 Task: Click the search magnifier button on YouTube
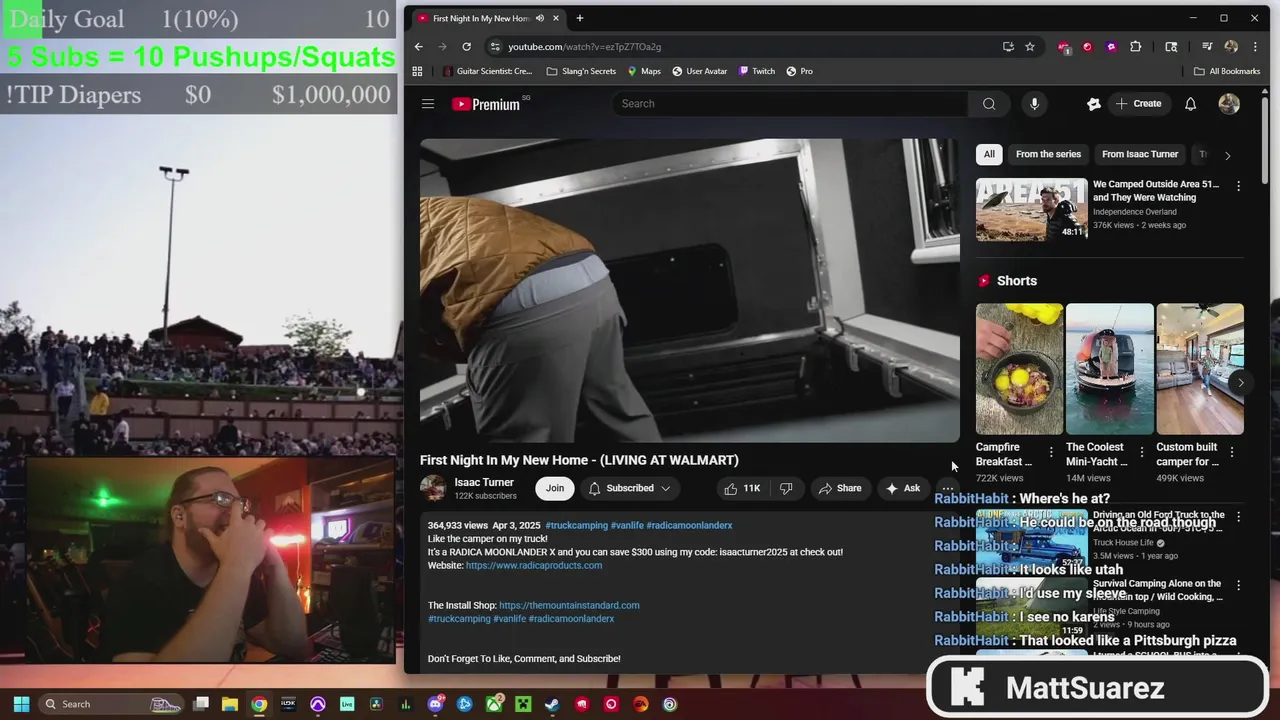pyautogui.click(x=989, y=104)
